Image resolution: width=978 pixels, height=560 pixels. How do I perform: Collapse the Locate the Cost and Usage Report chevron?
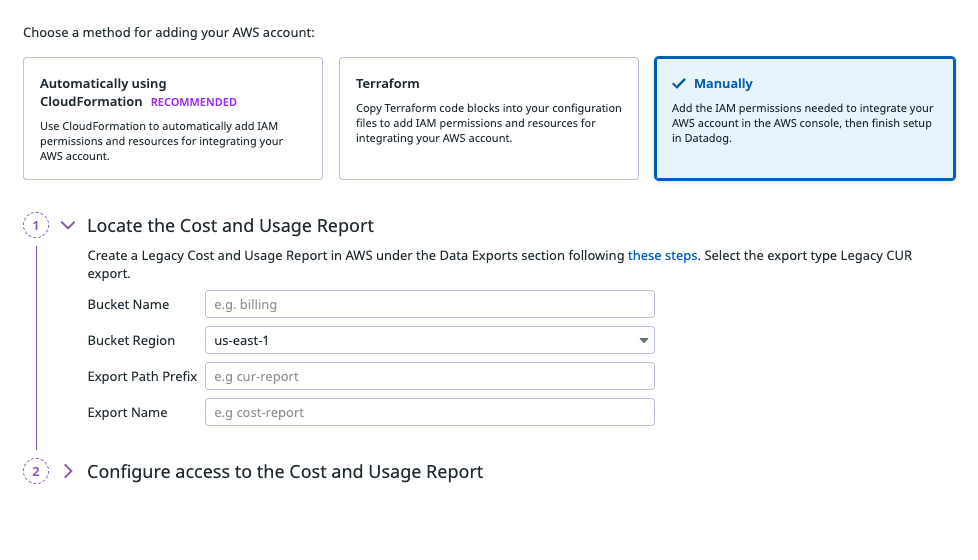pyautogui.click(x=68, y=226)
